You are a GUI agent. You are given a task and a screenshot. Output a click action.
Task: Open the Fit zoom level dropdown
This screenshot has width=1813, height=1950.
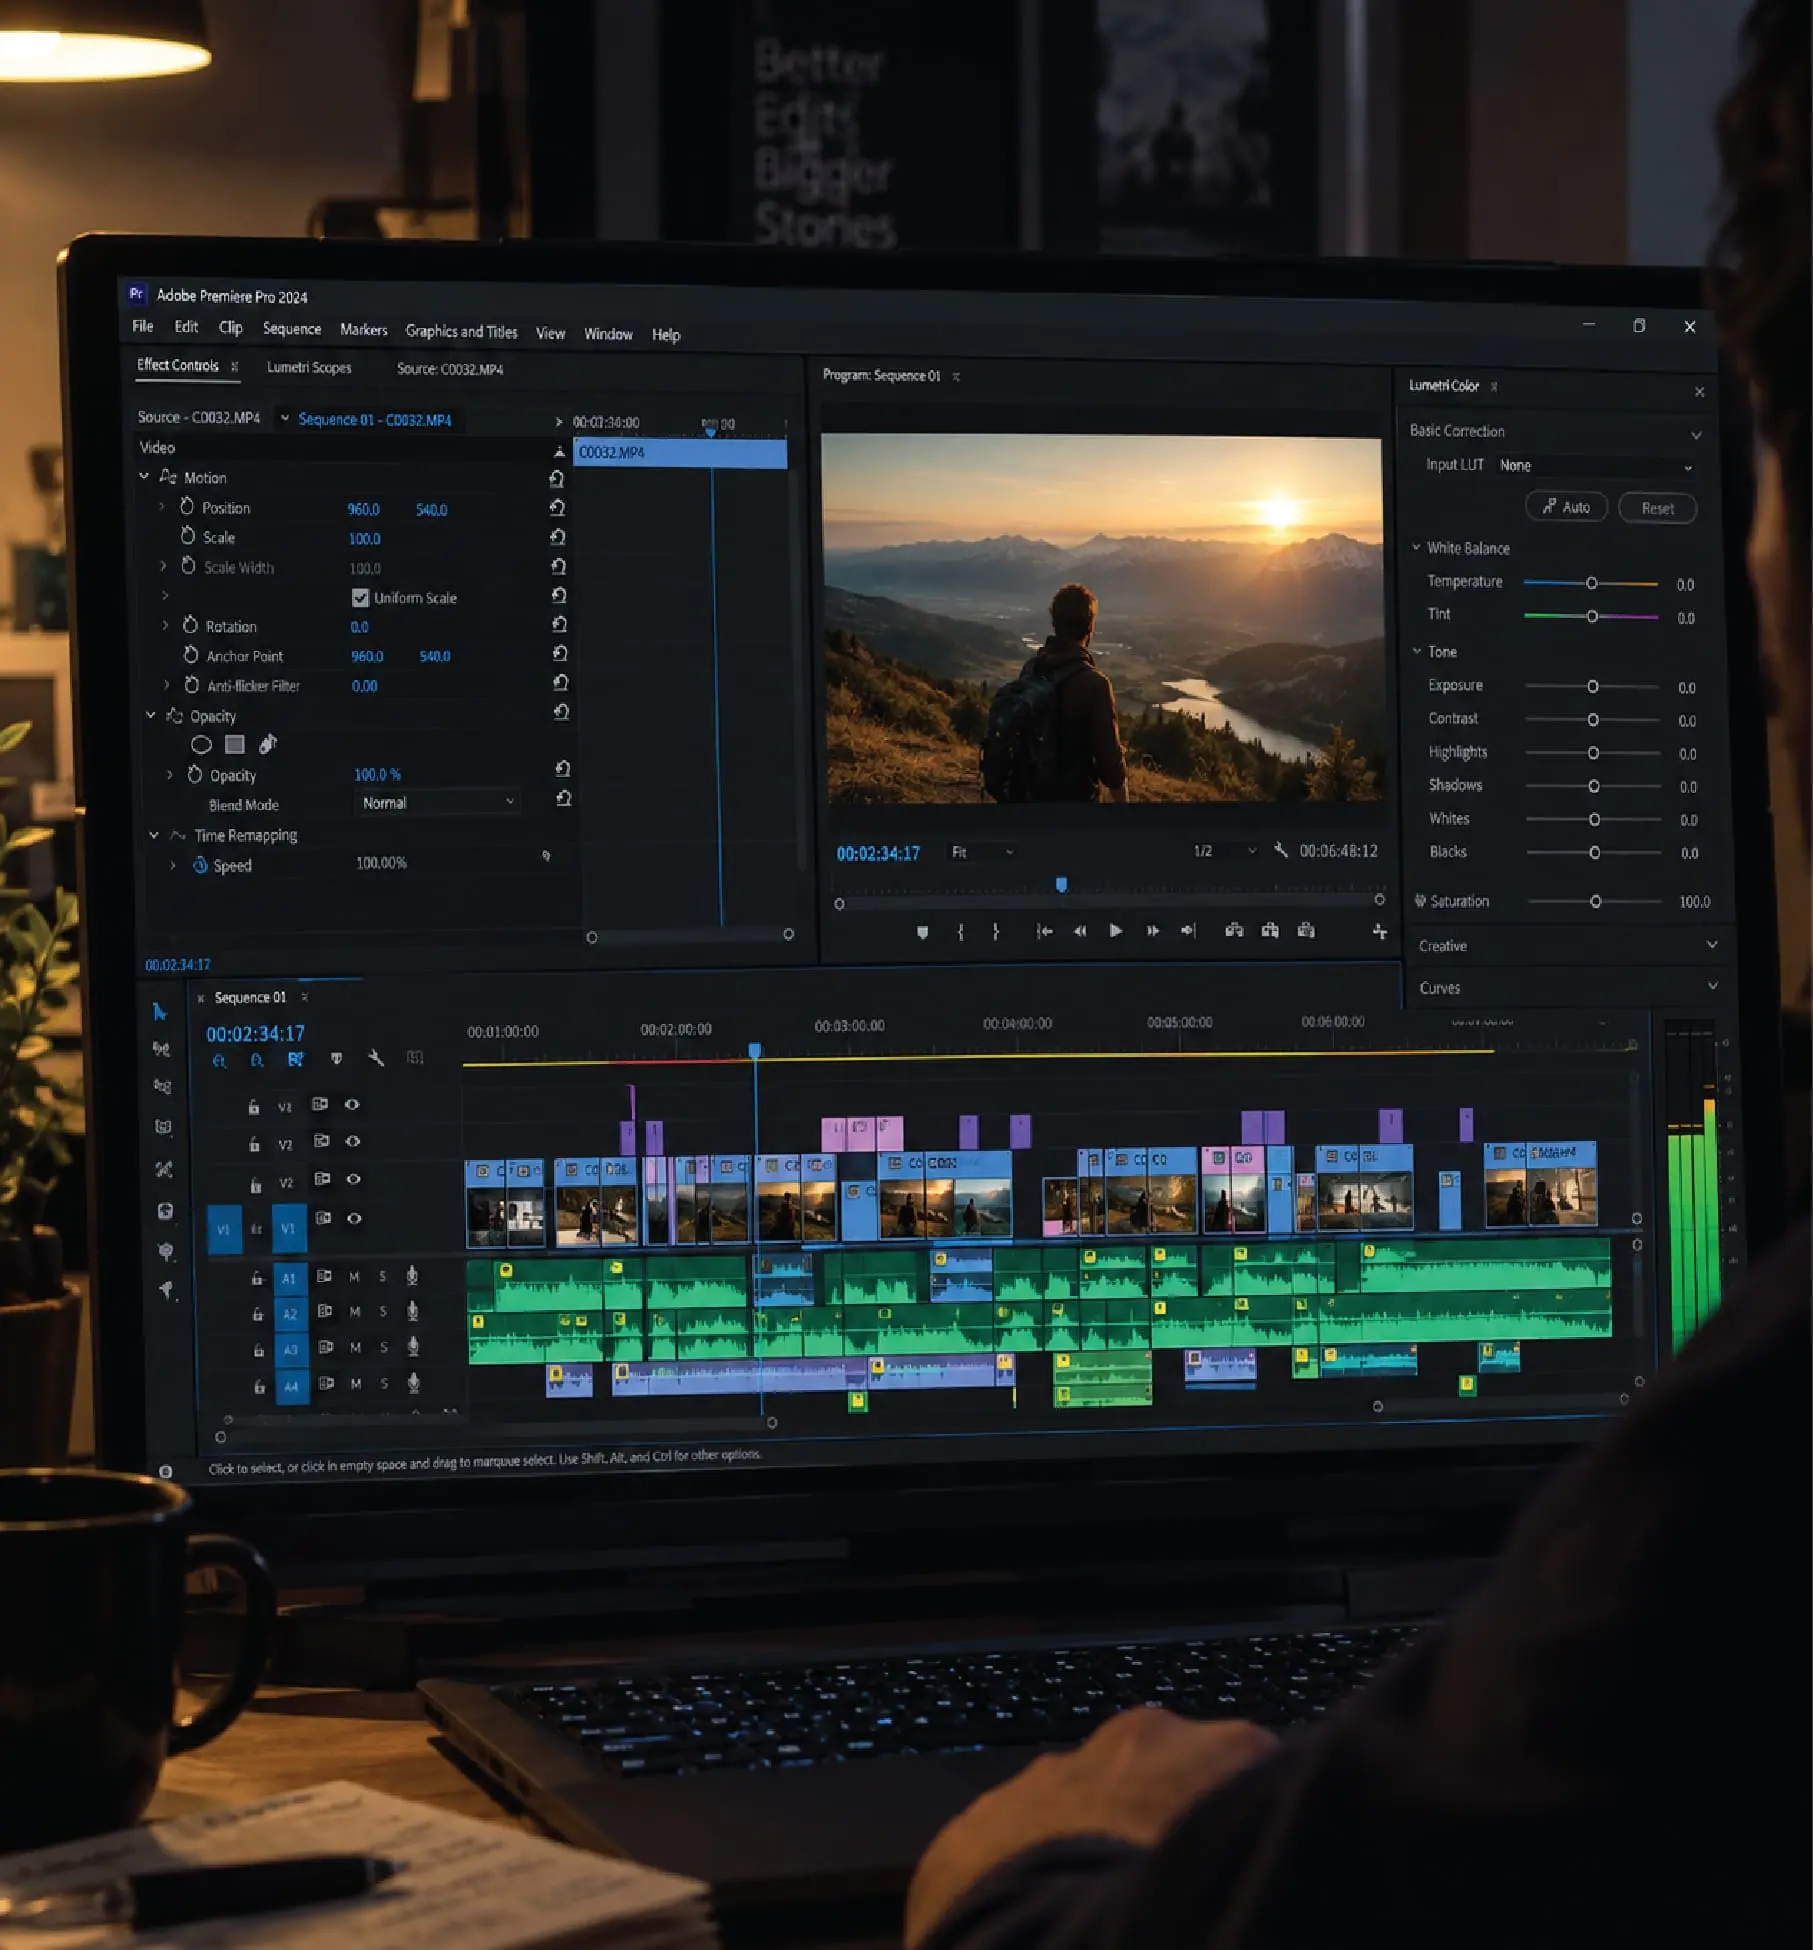[983, 852]
